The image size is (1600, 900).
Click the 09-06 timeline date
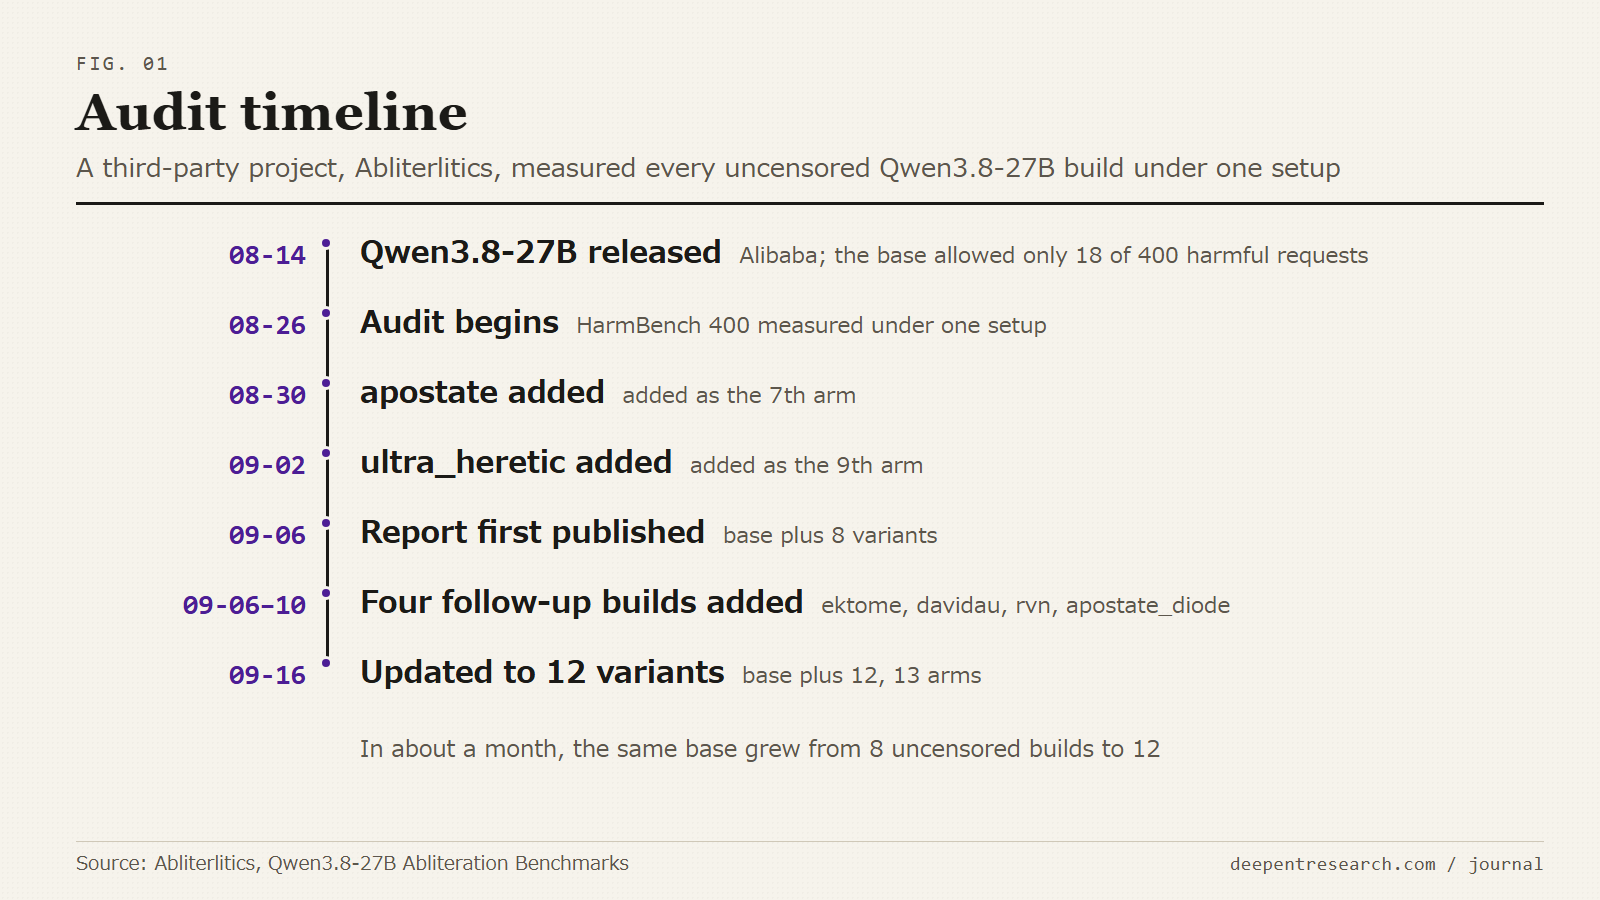267,535
